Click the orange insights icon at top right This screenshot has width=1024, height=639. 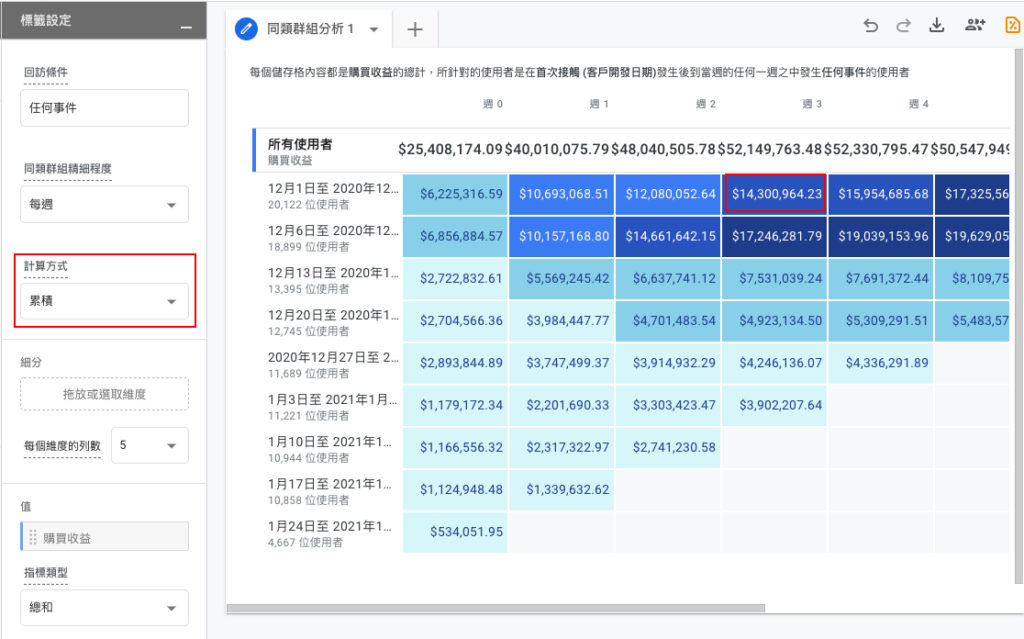1012,25
